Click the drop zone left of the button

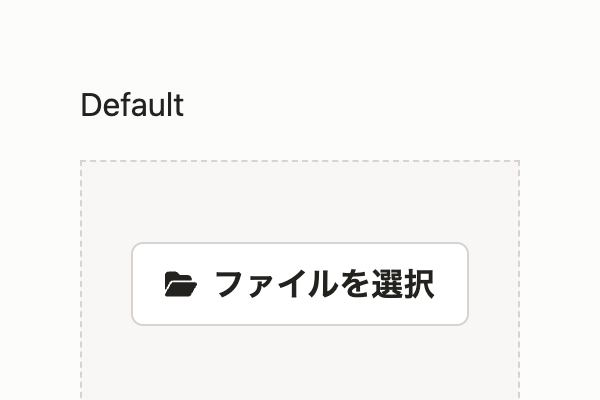106,284
